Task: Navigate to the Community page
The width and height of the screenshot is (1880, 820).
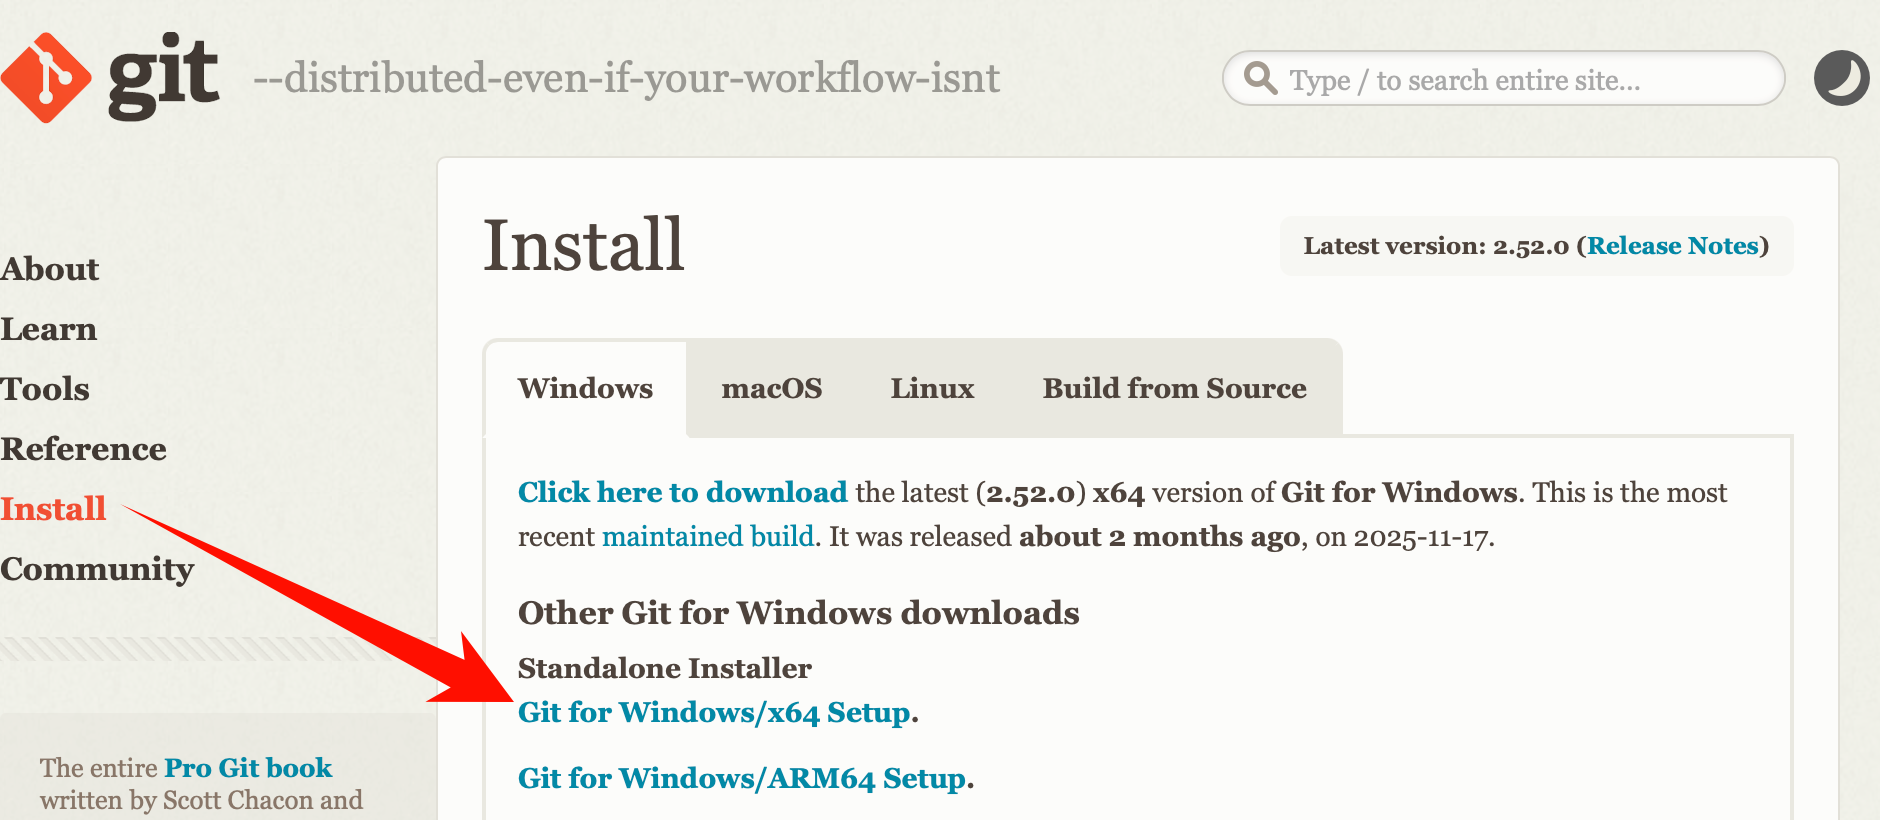Action: (97, 569)
